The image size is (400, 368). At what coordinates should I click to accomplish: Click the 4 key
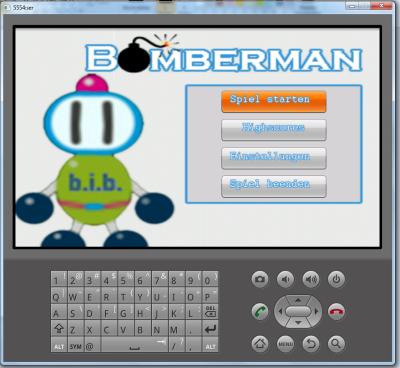[109, 279]
